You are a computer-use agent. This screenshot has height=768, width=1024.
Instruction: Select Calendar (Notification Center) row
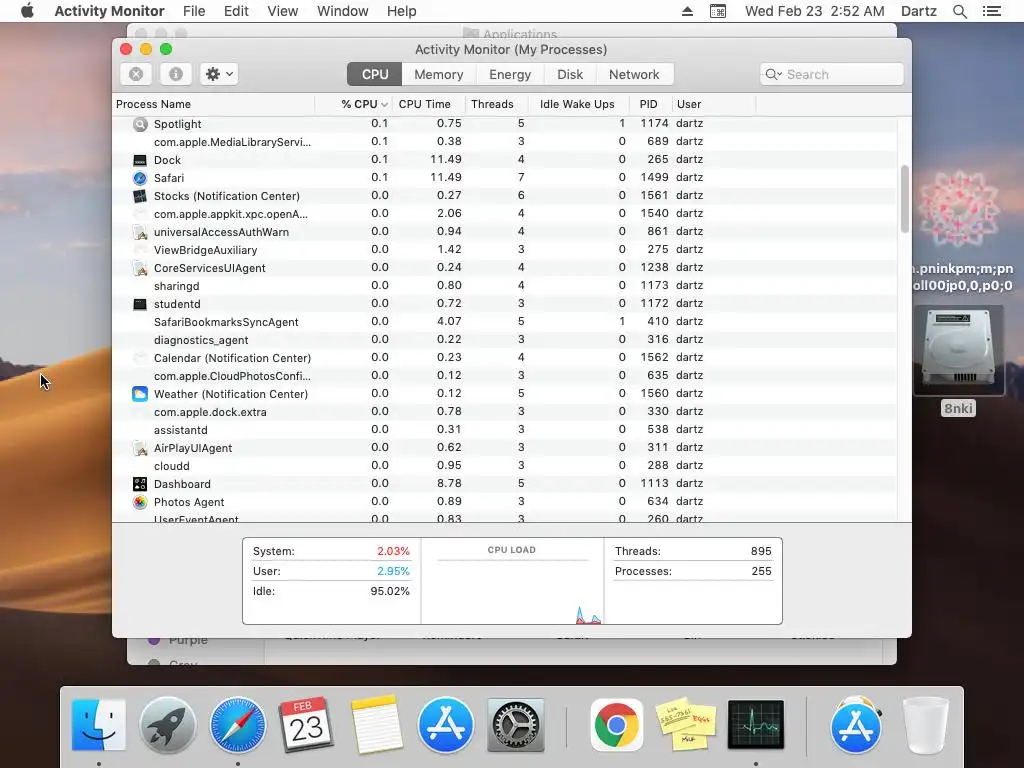coord(504,358)
